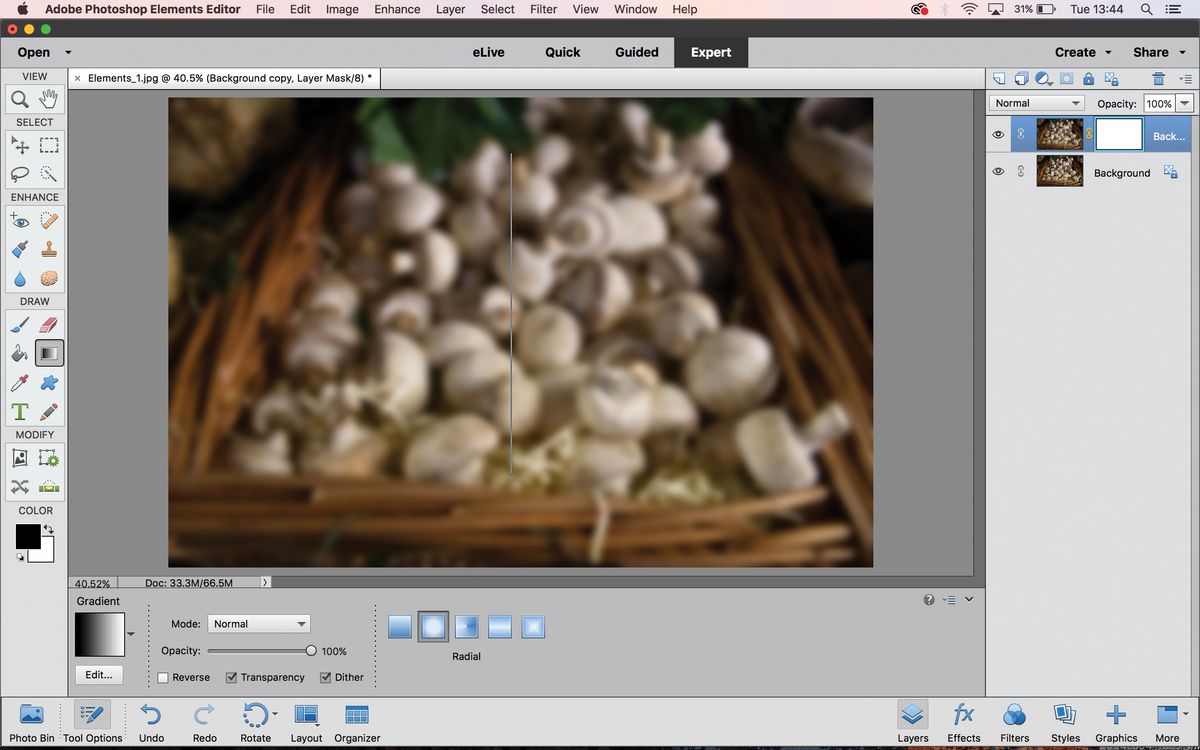Select the Sponge tool
The width and height of the screenshot is (1200, 750).
49,278
